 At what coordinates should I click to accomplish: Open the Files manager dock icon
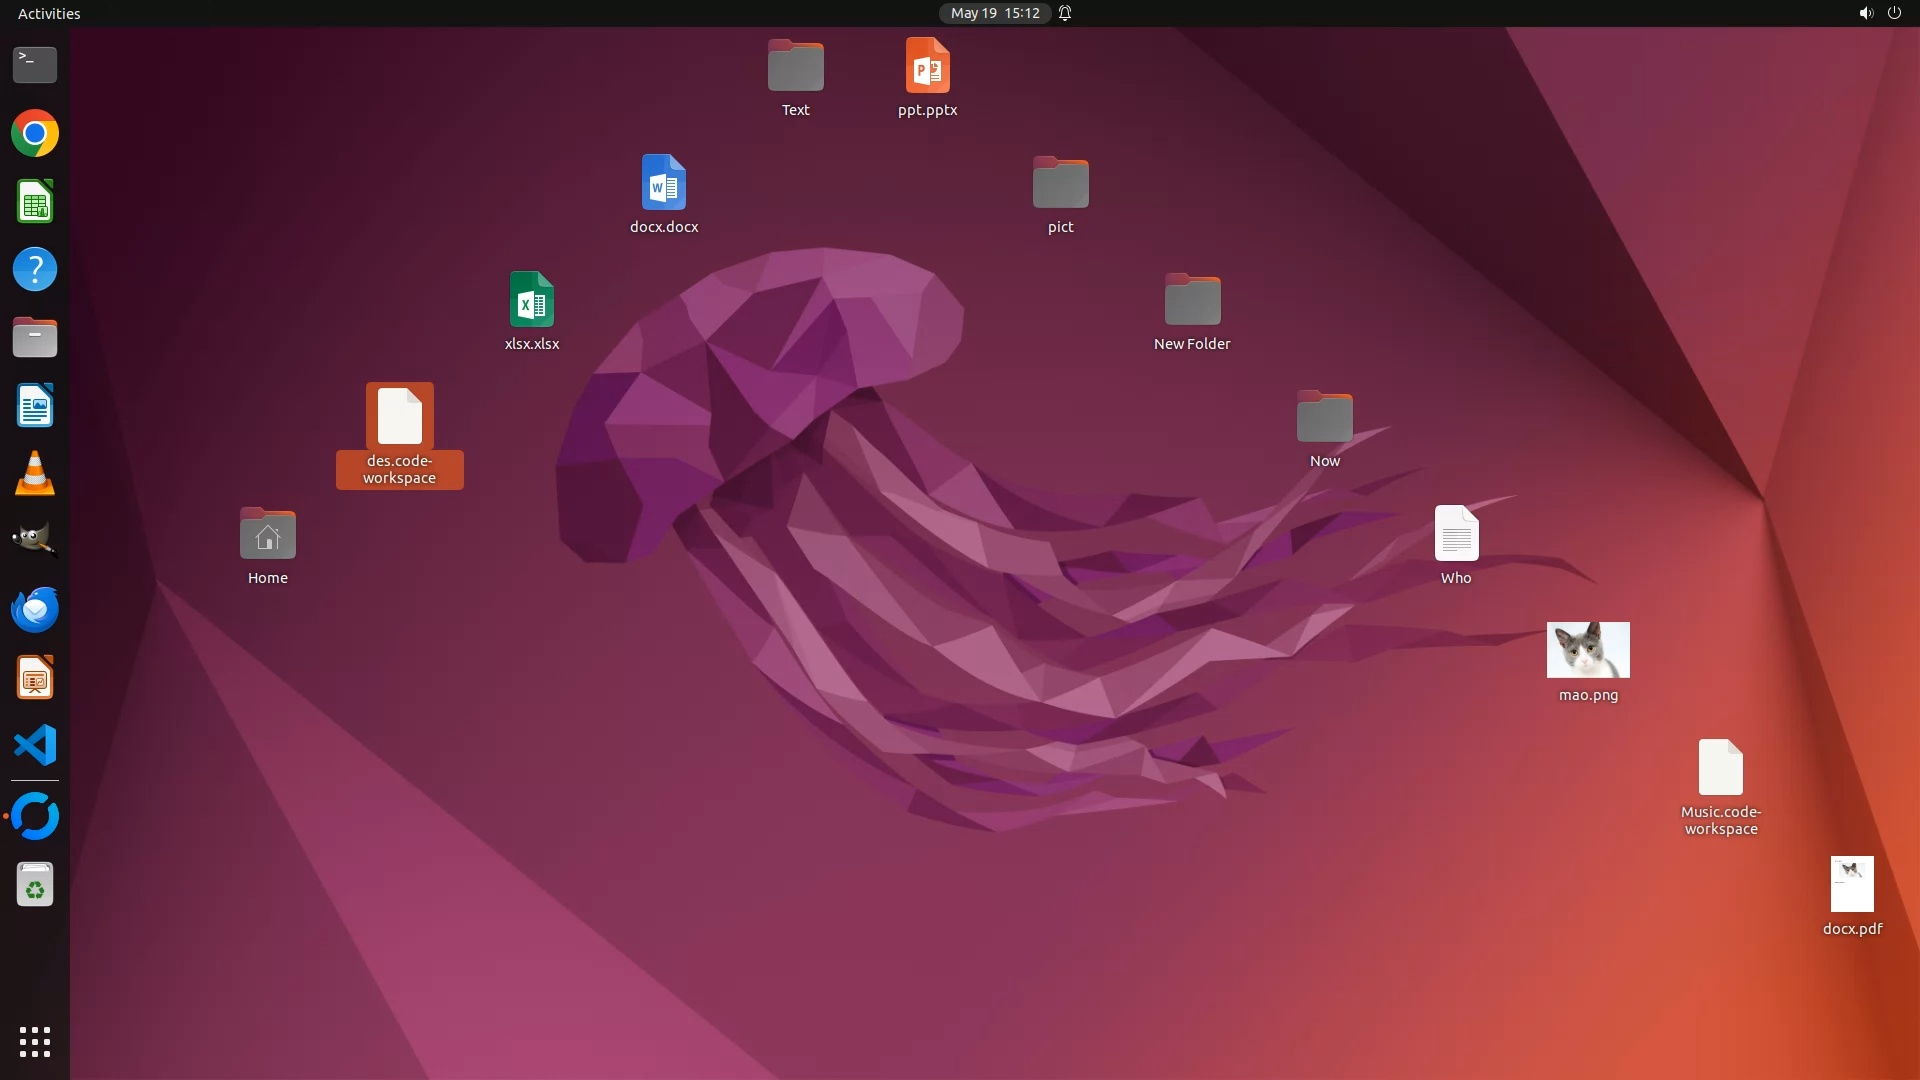35,338
